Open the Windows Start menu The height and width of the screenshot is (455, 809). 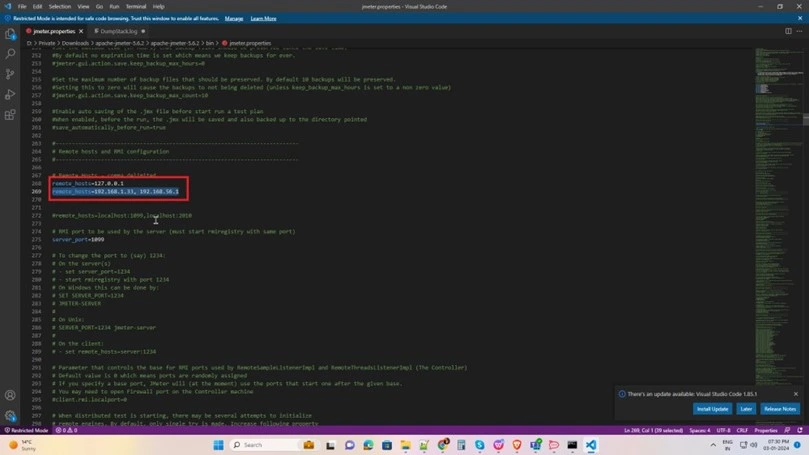218,445
